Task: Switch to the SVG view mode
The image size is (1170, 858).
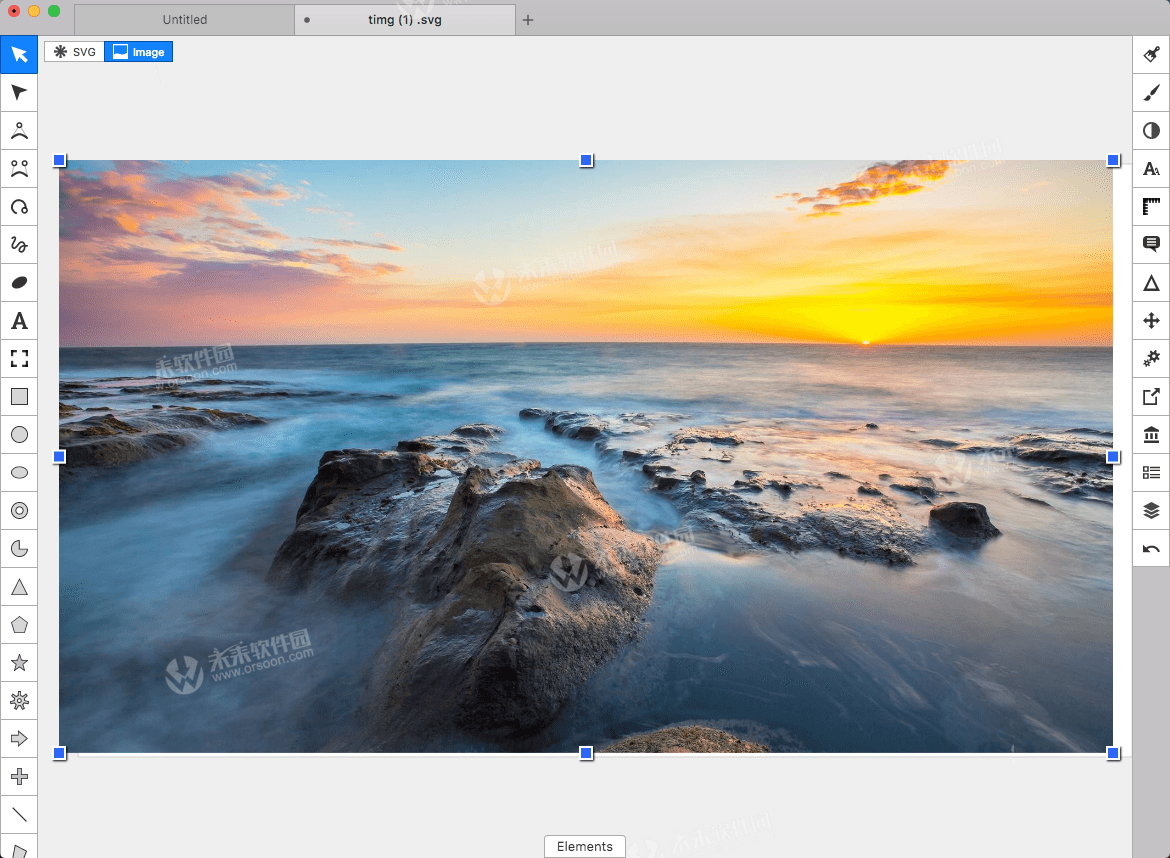Action: click(x=75, y=51)
